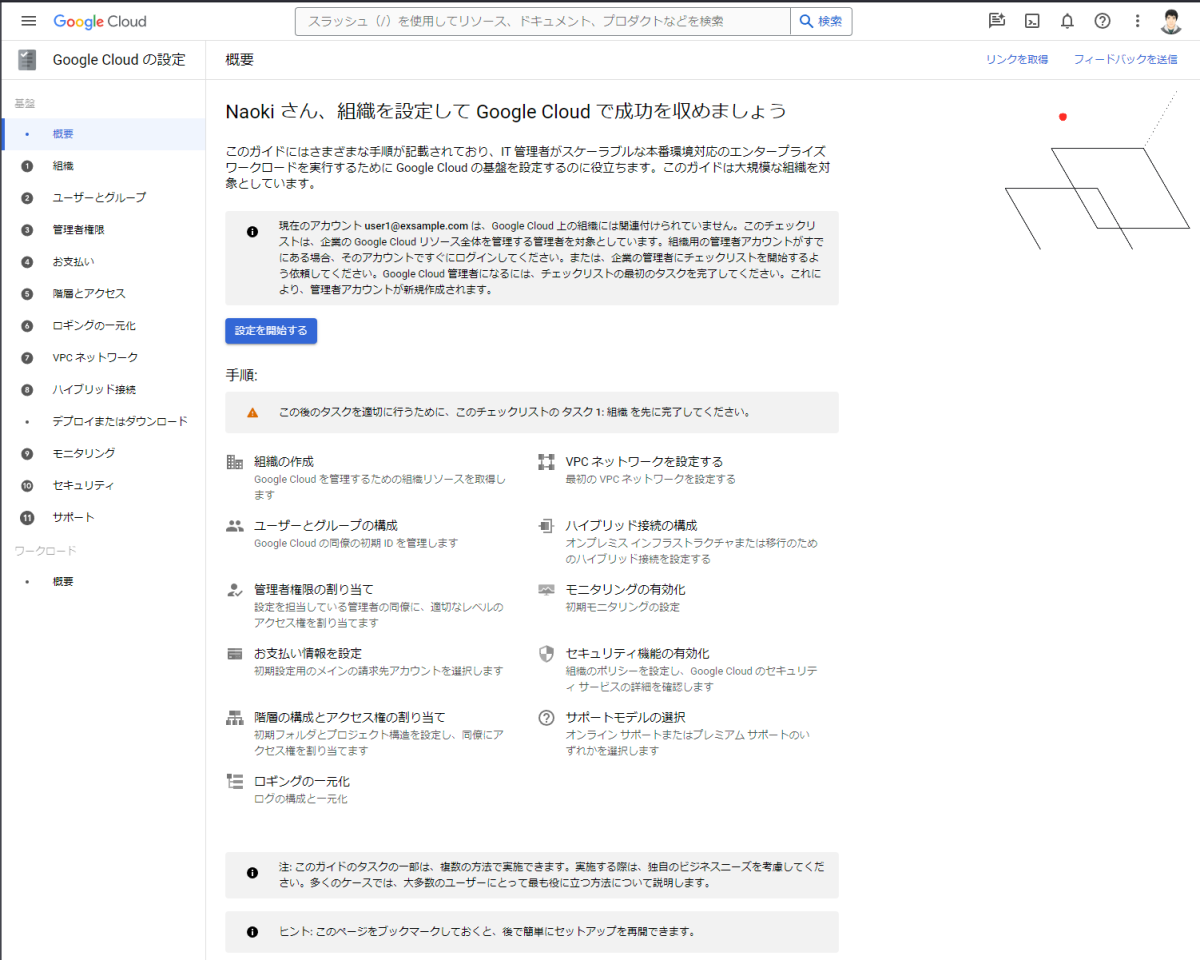Select VPC ネットワーク in sidebar
Image resolution: width=1200 pixels, height=960 pixels.
[103, 358]
